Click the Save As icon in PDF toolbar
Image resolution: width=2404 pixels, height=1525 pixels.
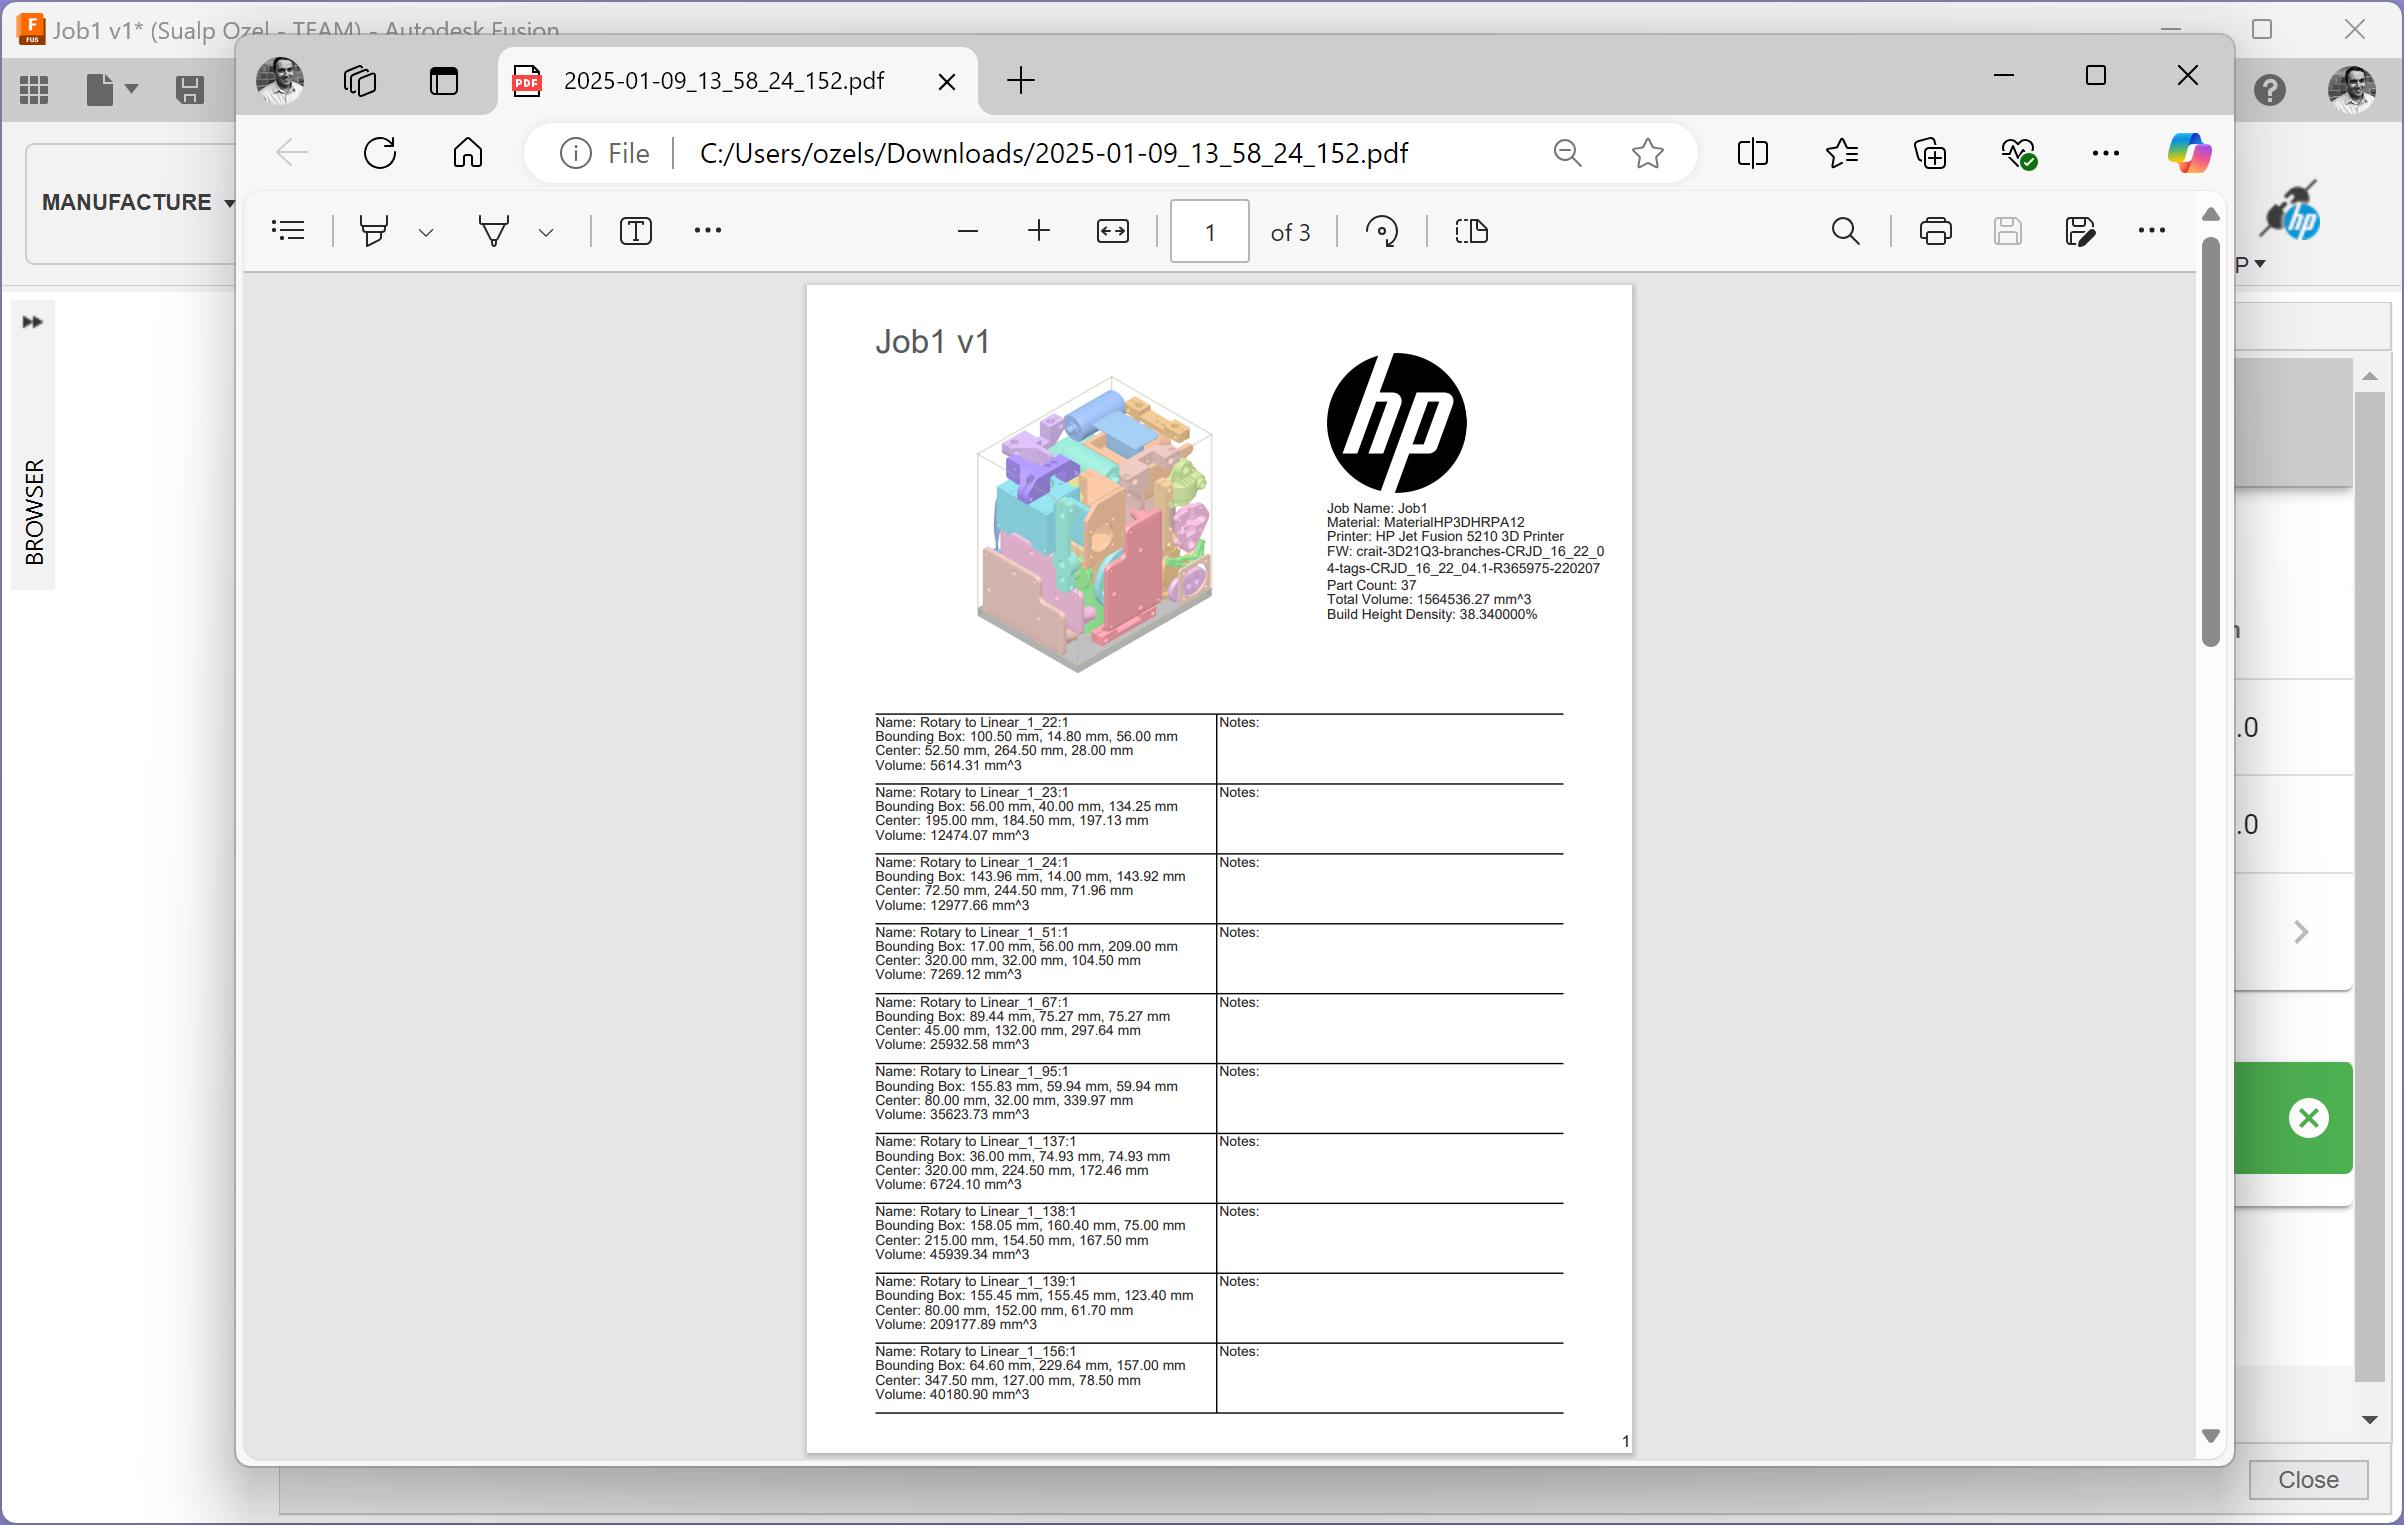click(2079, 231)
